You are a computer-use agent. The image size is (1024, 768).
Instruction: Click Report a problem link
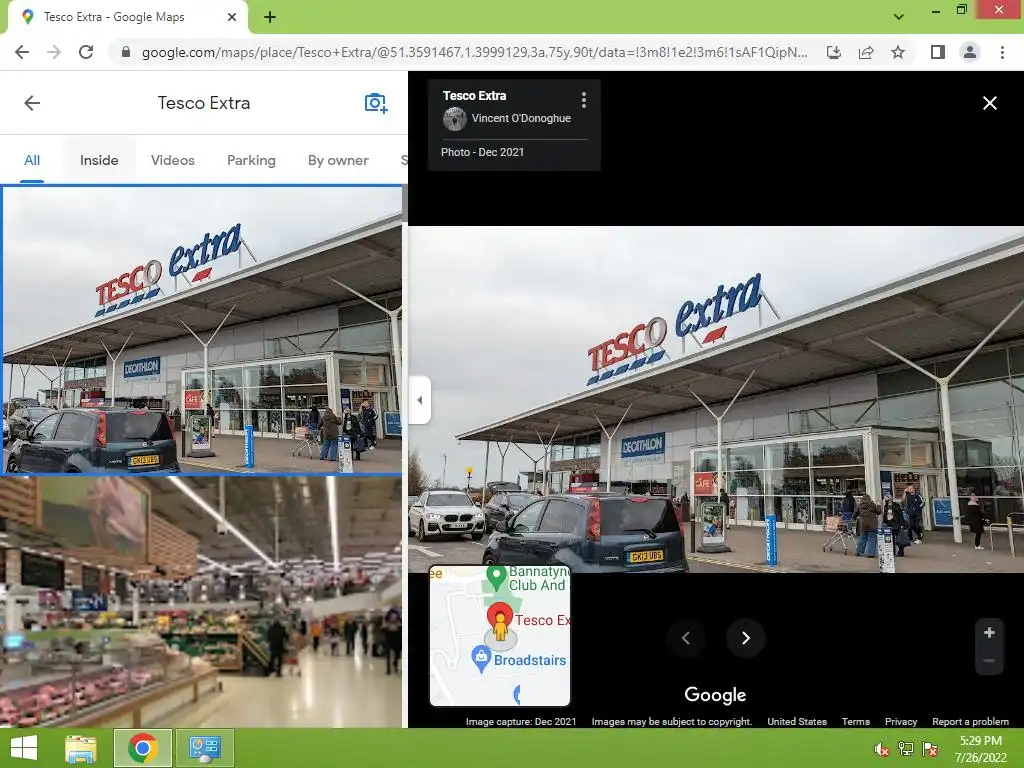click(x=970, y=721)
